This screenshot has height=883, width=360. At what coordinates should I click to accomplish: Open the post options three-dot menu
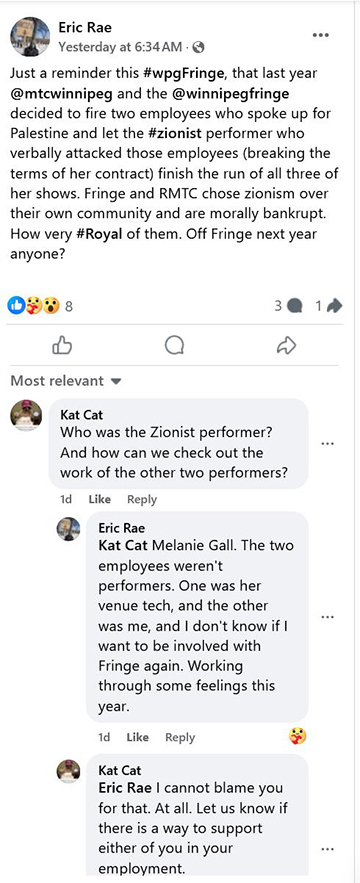(x=320, y=35)
